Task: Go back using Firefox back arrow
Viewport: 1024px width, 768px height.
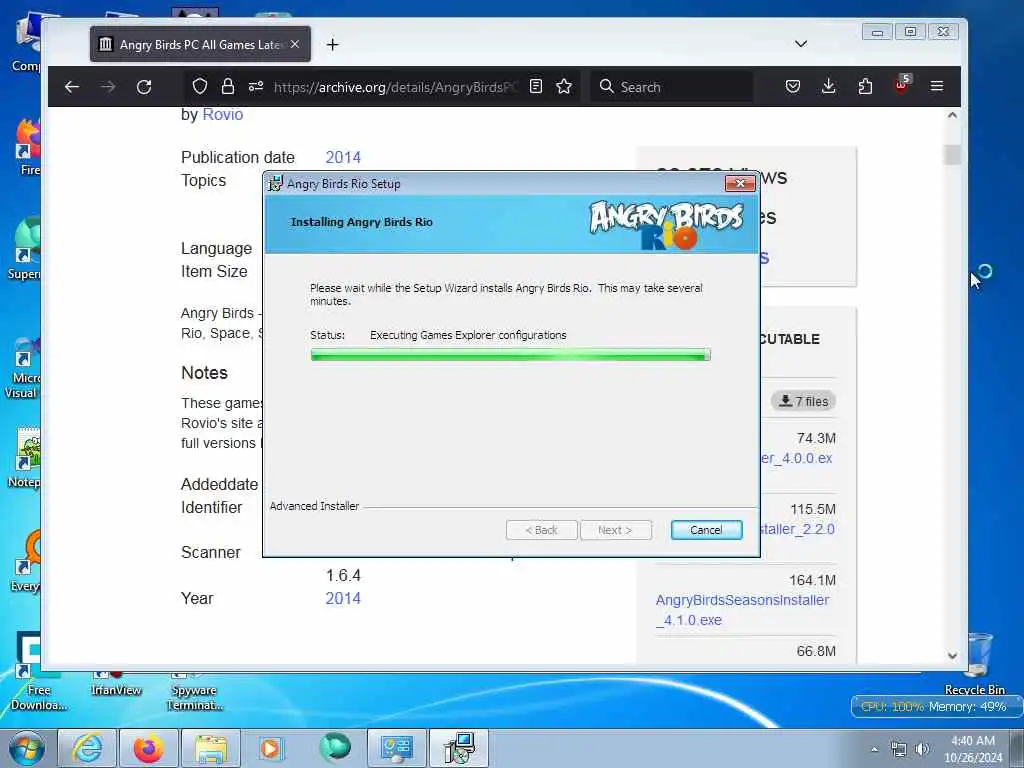Action: tap(72, 87)
